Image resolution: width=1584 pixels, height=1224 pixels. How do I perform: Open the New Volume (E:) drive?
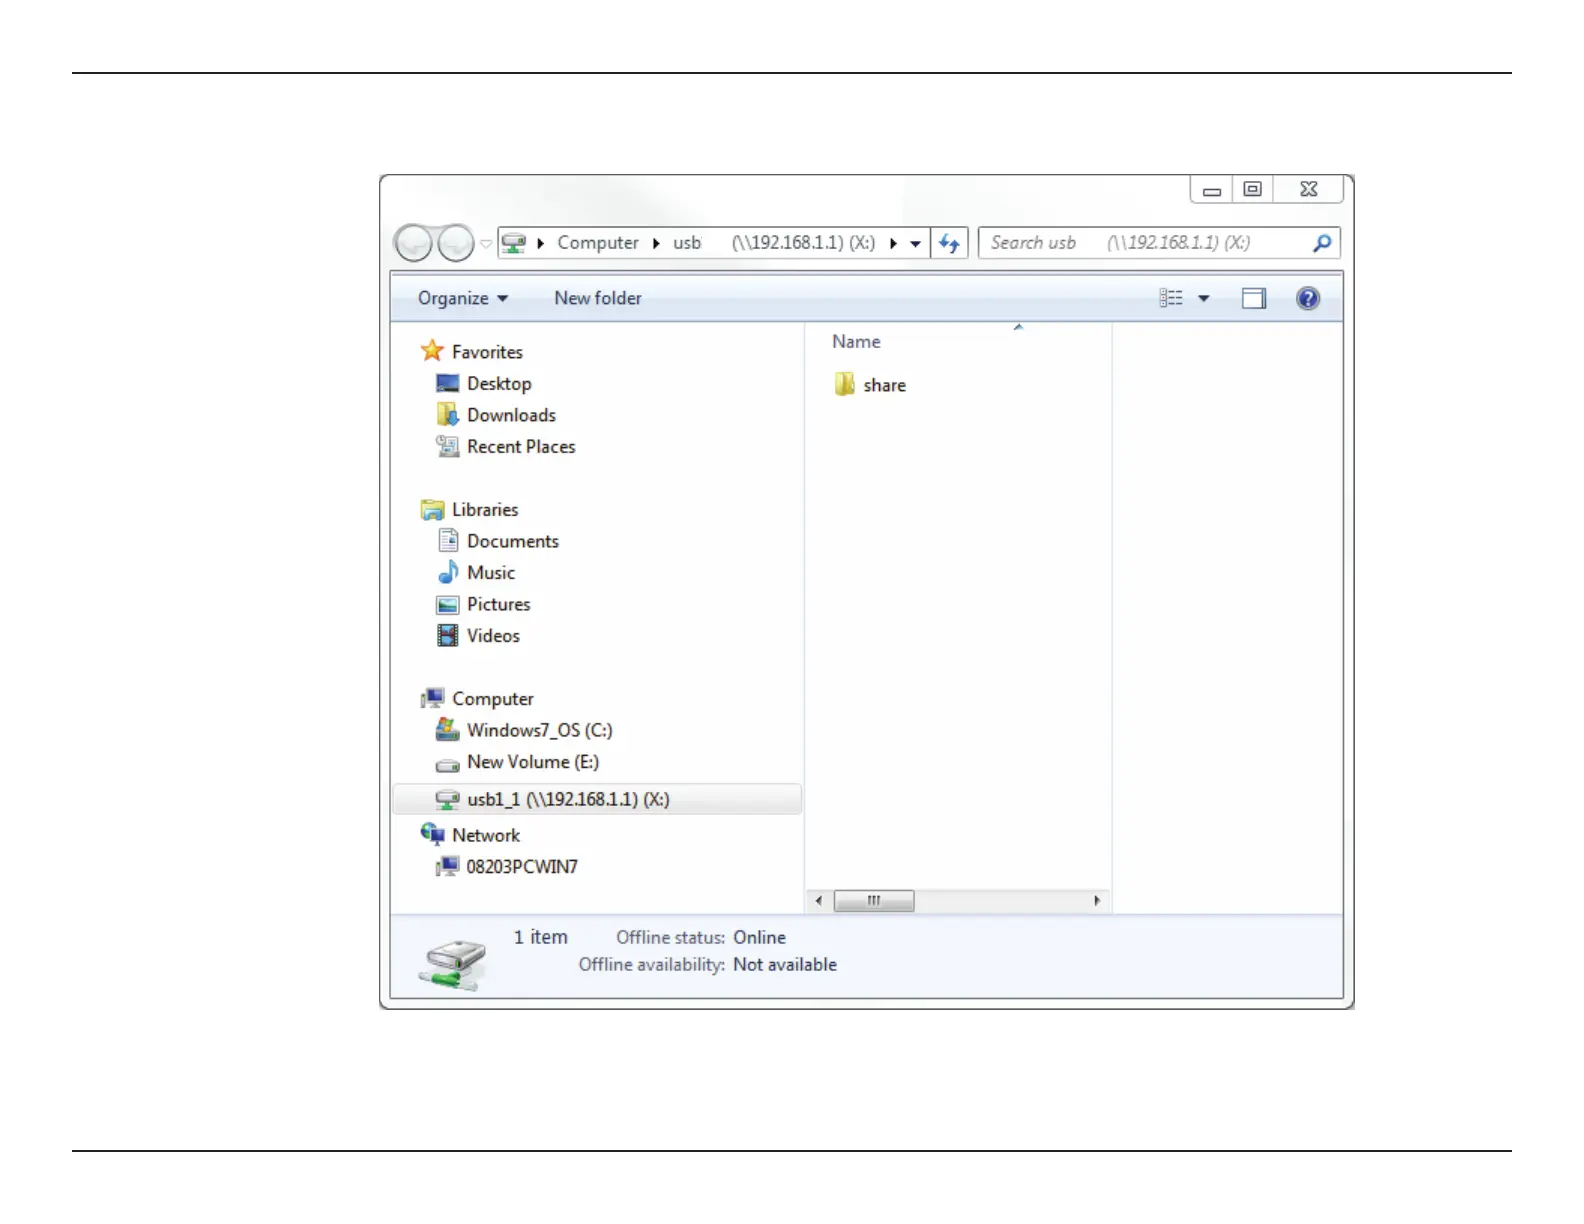tap(533, 762)
